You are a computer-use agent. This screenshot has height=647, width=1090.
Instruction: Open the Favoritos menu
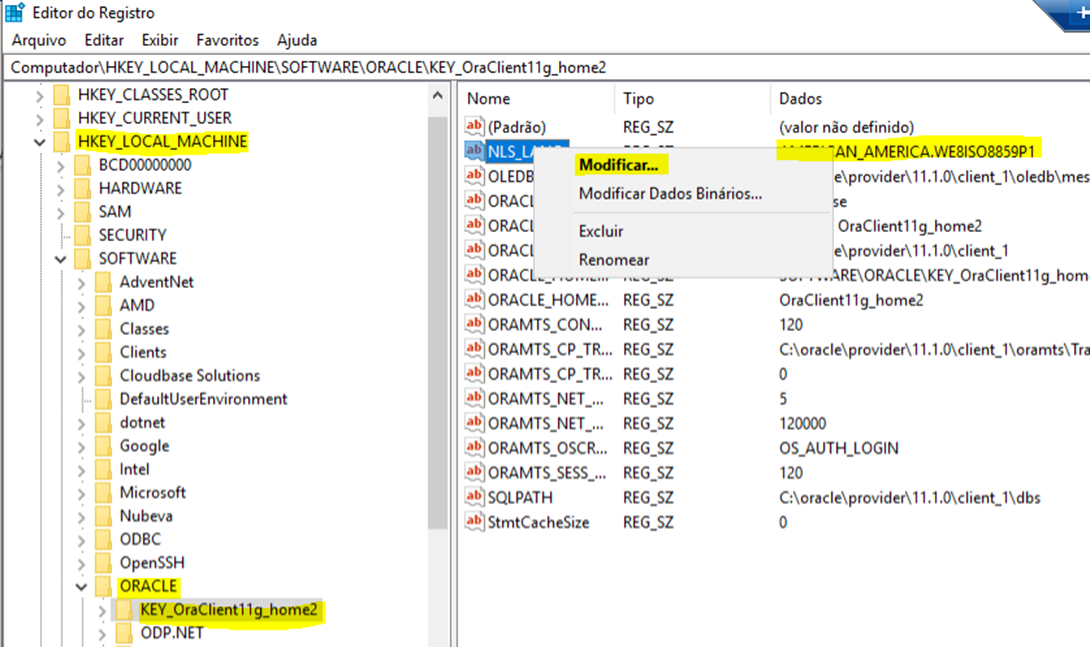click(x=227, y=40)
